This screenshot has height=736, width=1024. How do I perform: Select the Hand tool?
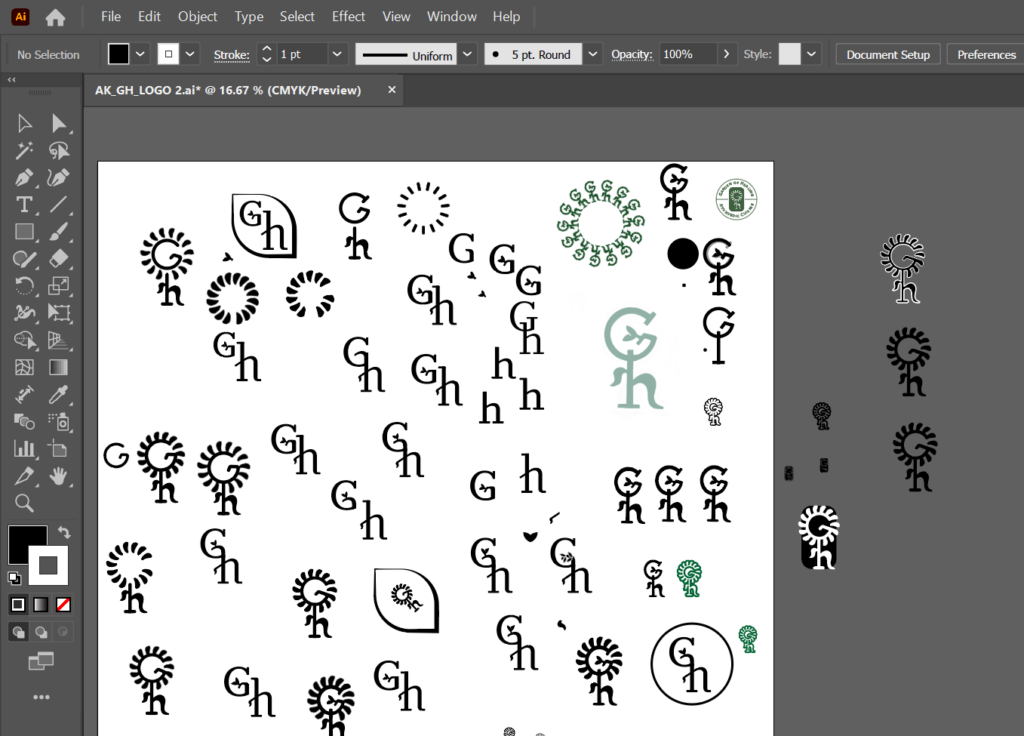(x=59, y=475)
